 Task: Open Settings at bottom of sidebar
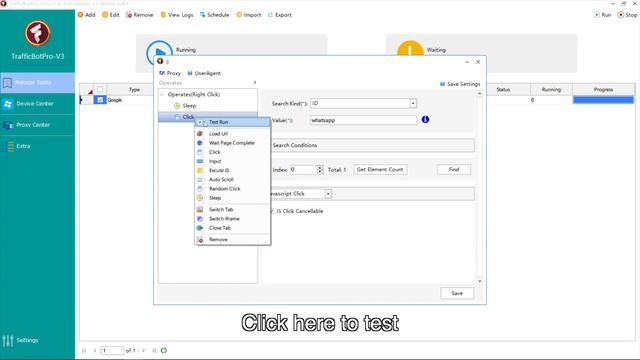(20, 340)
